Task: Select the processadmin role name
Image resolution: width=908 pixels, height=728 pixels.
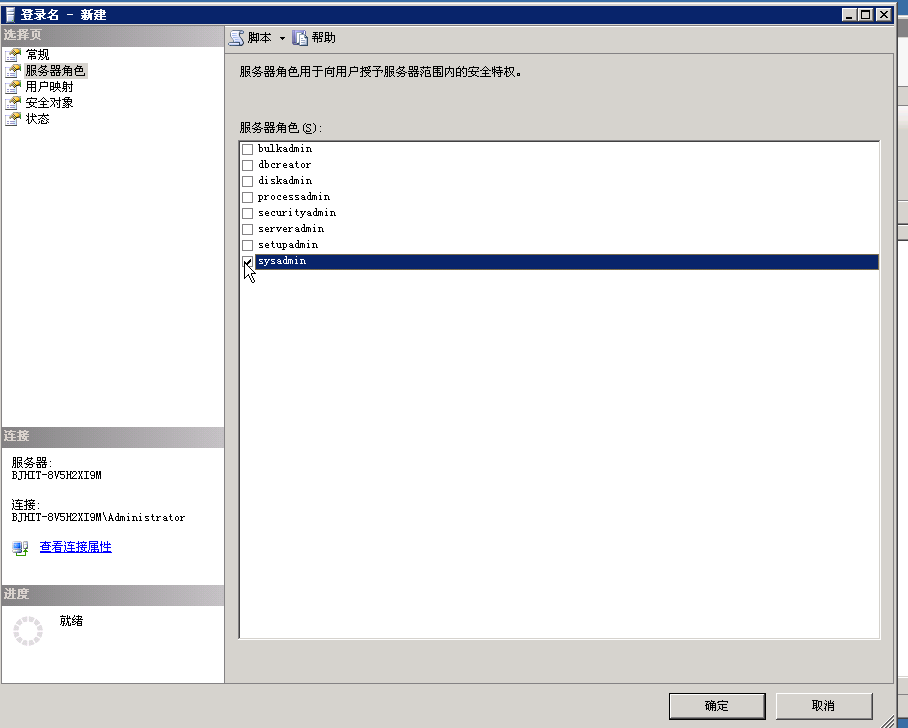Action: click(x=294, y=197)
